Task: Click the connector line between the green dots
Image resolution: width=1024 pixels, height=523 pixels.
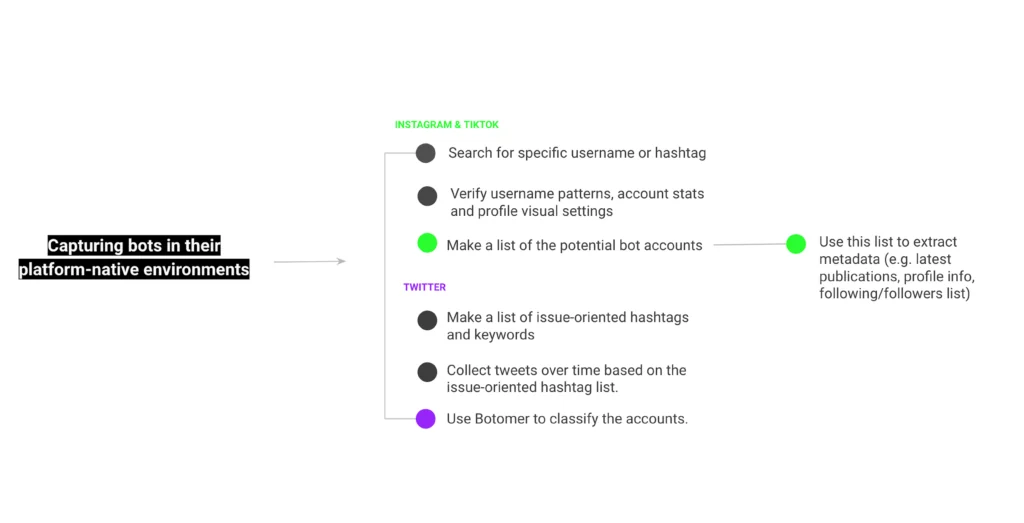Action: point(750,245)
